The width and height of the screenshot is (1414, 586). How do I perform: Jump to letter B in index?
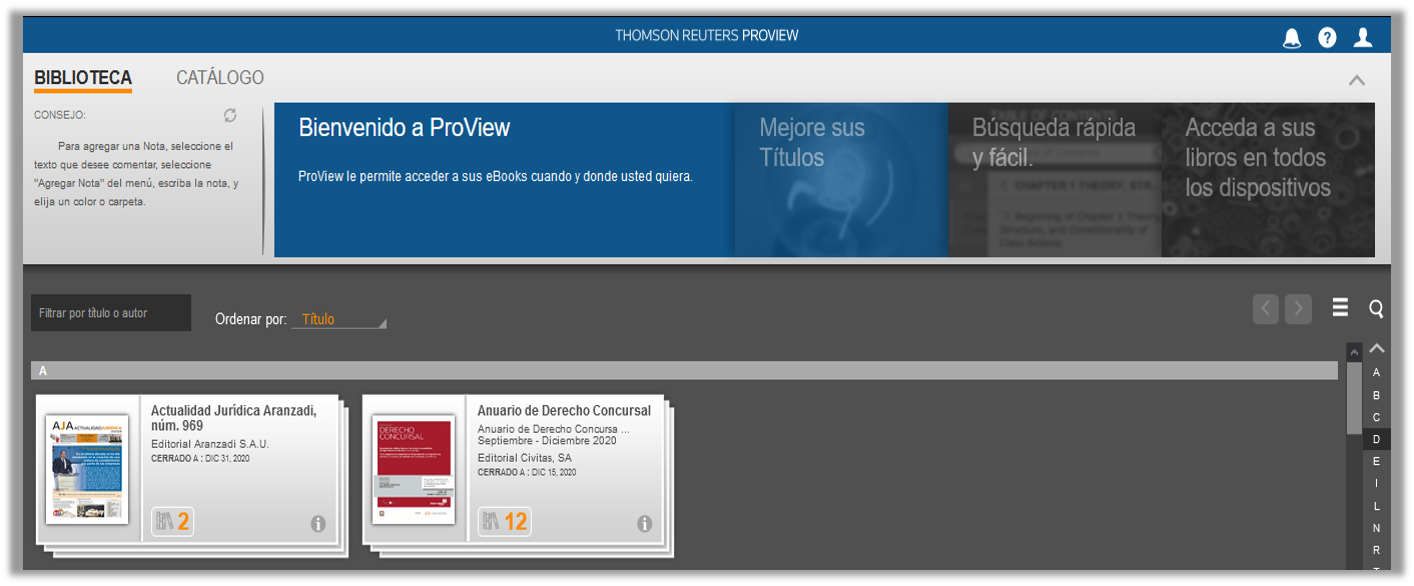(x=1376, y=395)
